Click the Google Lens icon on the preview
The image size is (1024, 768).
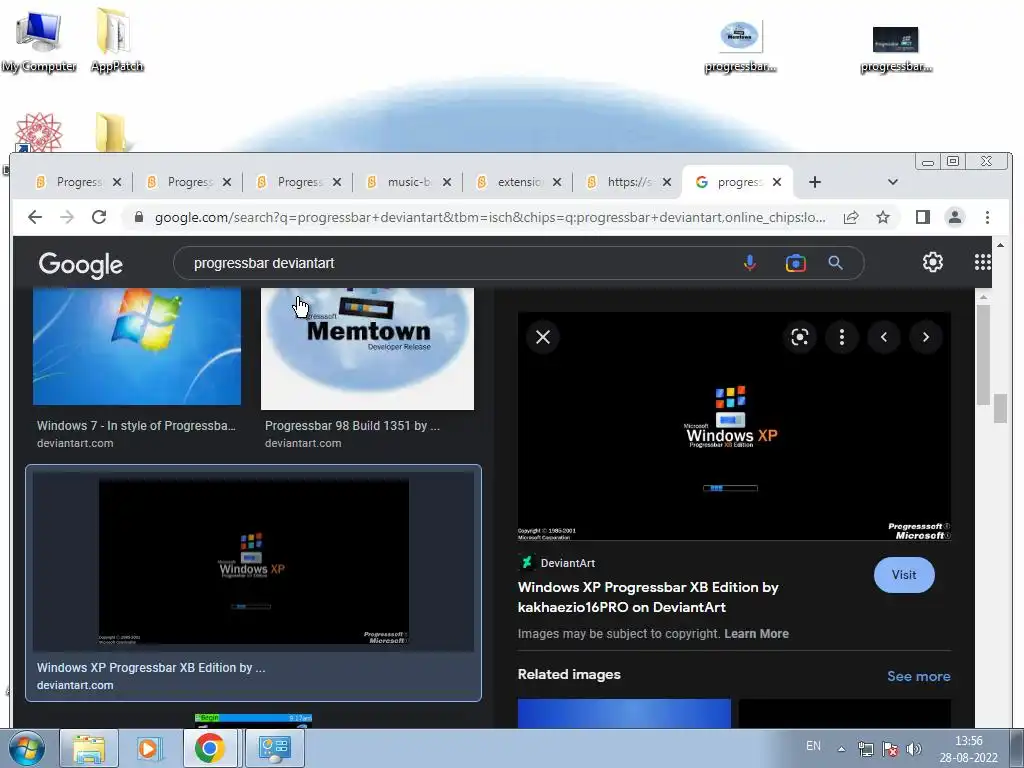click(800, 337)
